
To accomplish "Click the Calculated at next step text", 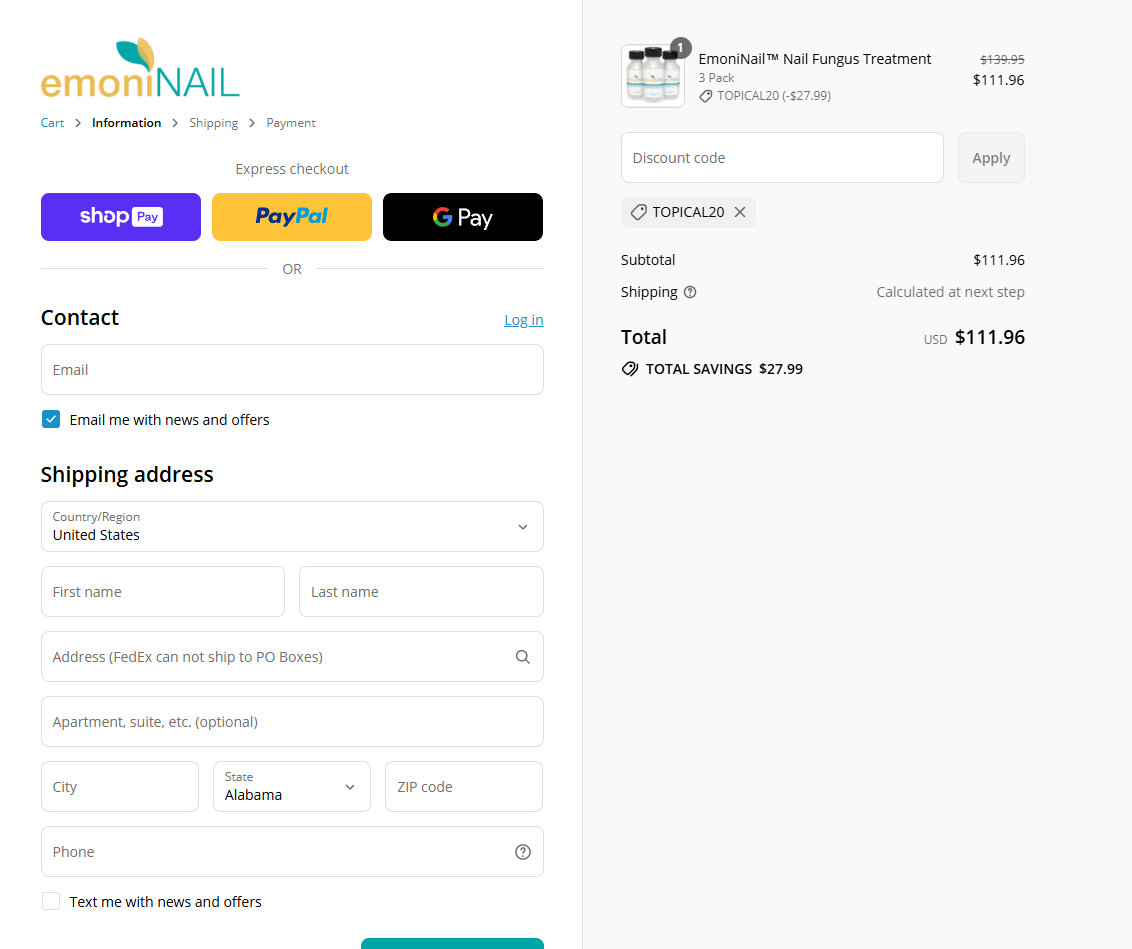I will [x=951, y=292].
